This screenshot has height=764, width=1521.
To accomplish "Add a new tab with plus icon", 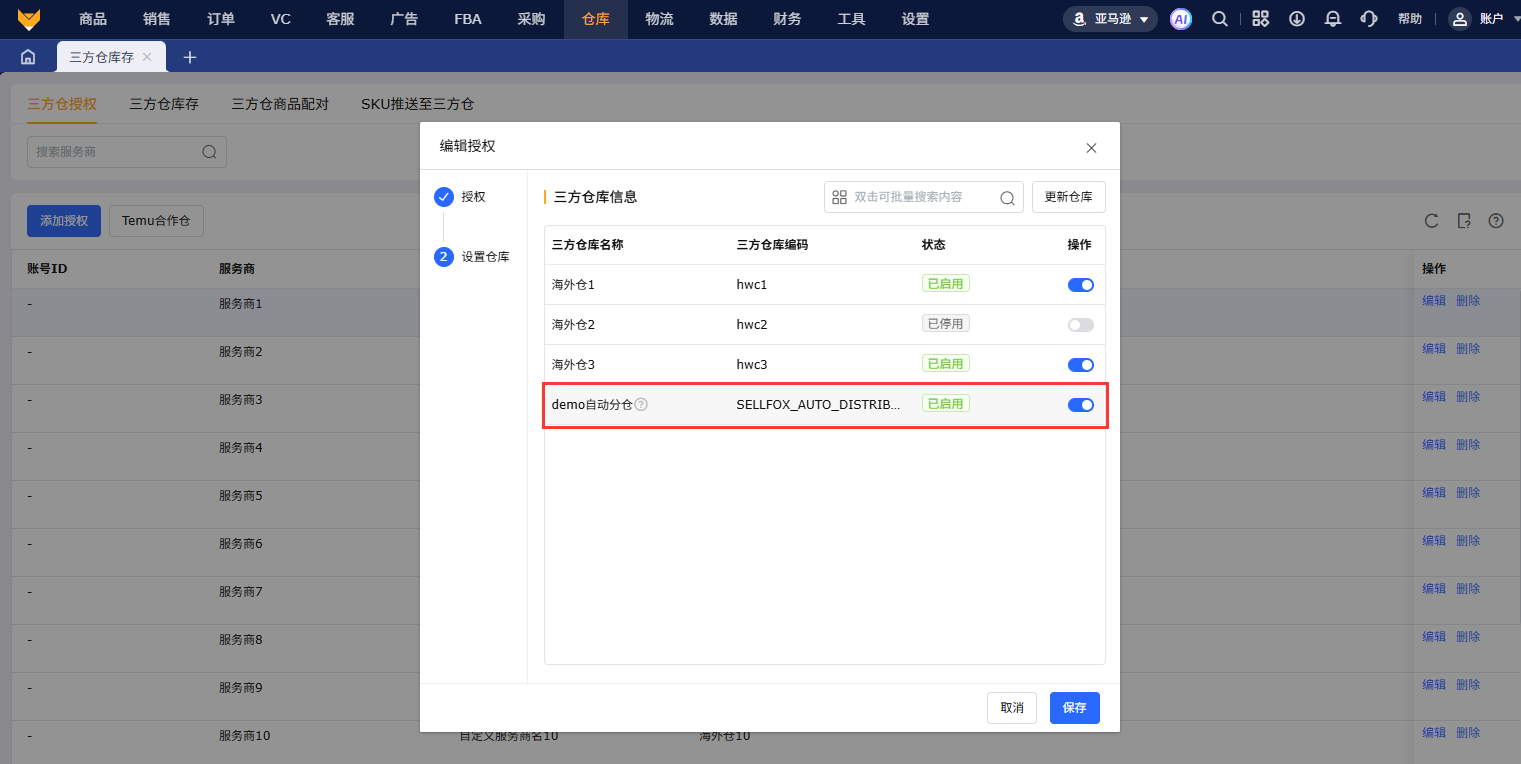I will (190, 57).
